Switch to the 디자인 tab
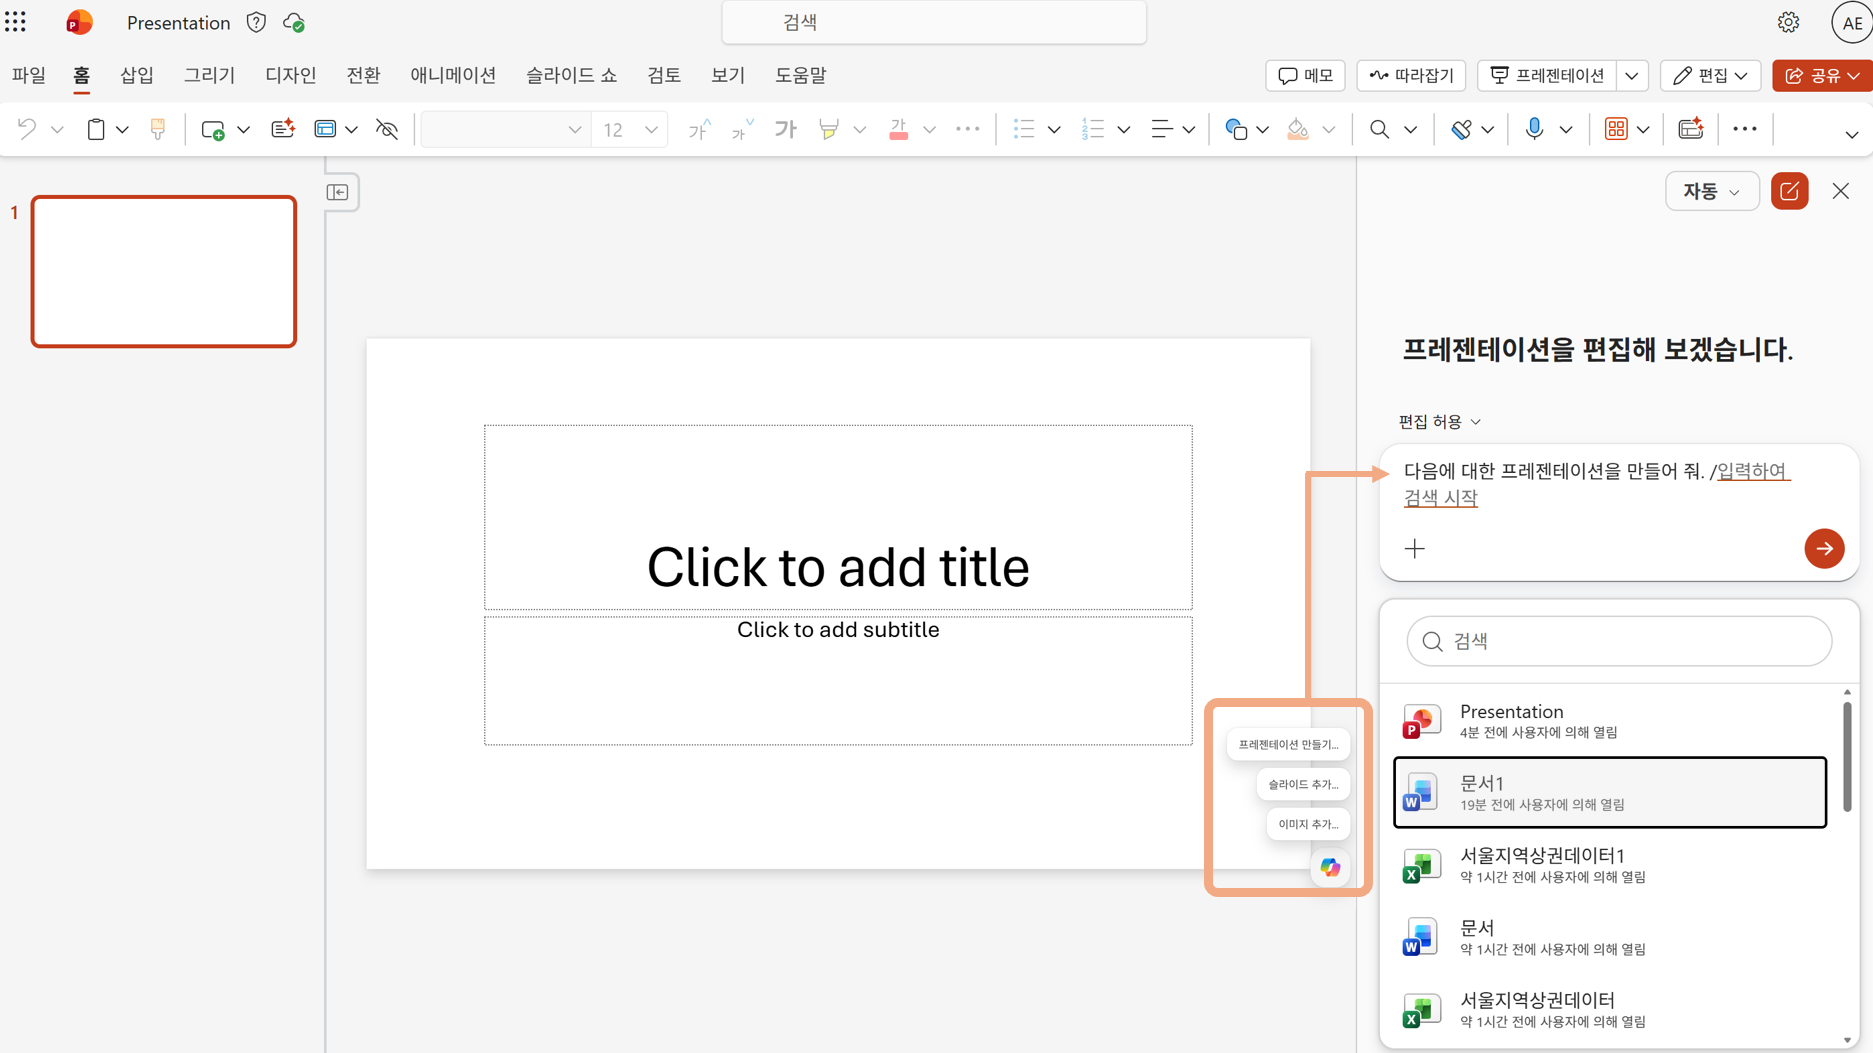1873x1053 pixels. pyautogui.click(x=290, y=75)
